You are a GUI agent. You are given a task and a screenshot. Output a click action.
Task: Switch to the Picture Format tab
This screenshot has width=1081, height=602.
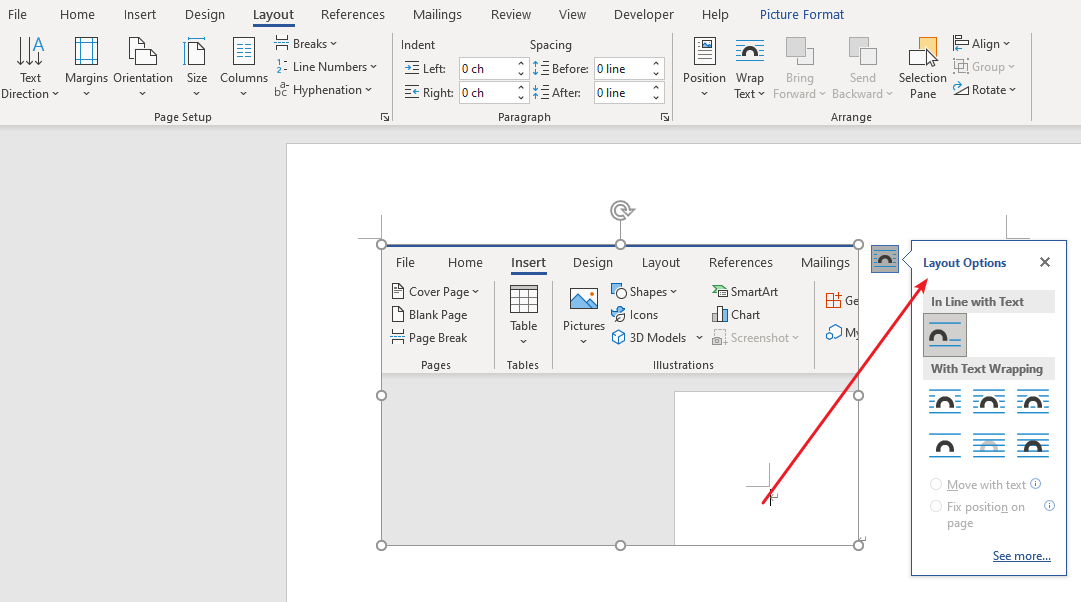coord(802,14)
